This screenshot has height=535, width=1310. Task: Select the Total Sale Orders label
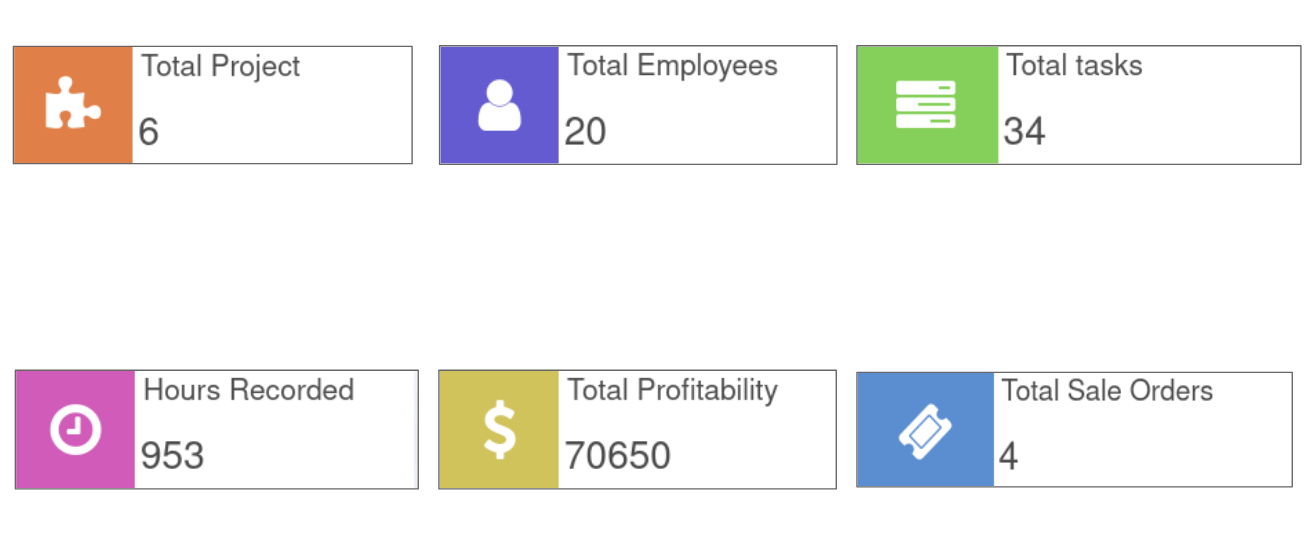(x=1107, y=390)
